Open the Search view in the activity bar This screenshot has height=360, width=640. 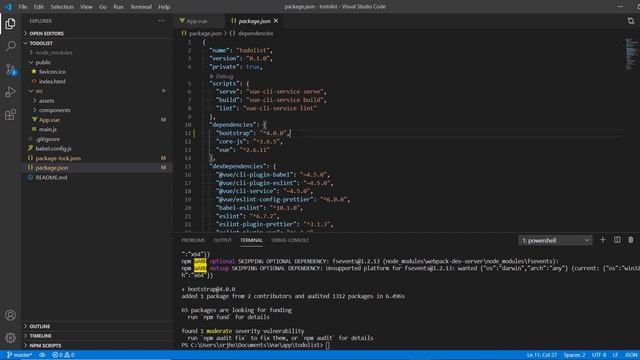(10, 46)
